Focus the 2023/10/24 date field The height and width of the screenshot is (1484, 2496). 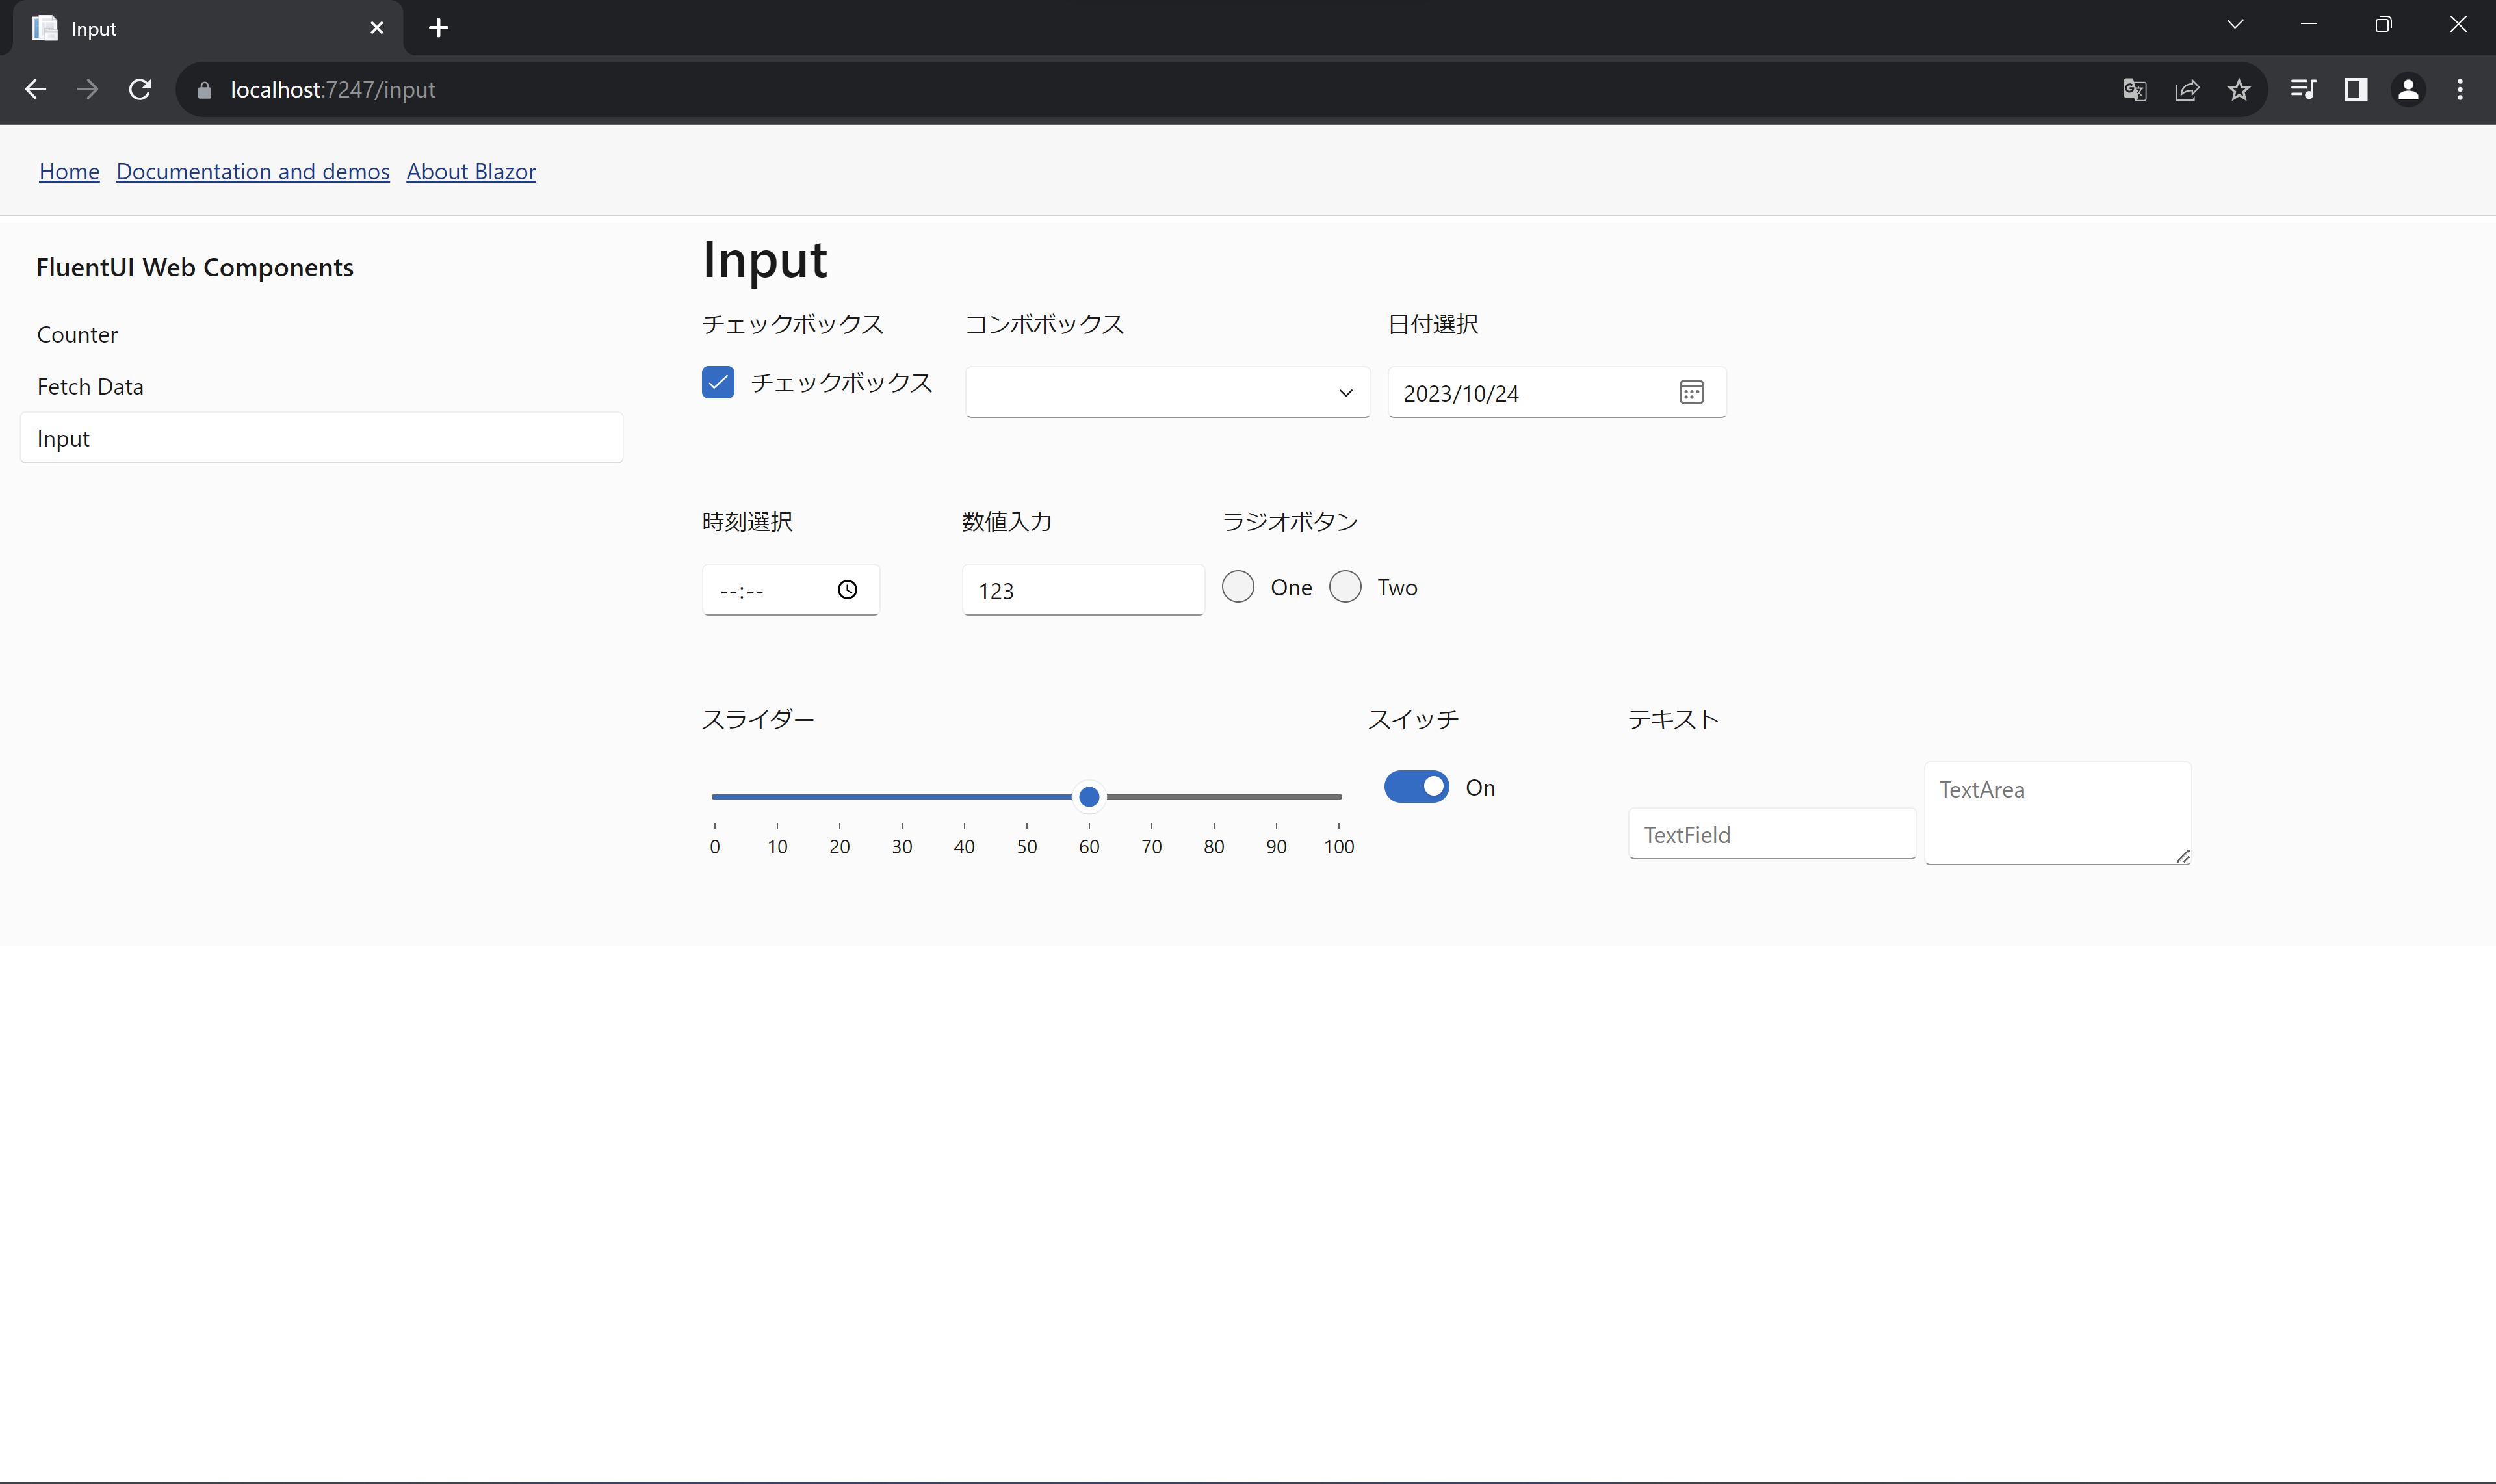[x=1557, y=392]
